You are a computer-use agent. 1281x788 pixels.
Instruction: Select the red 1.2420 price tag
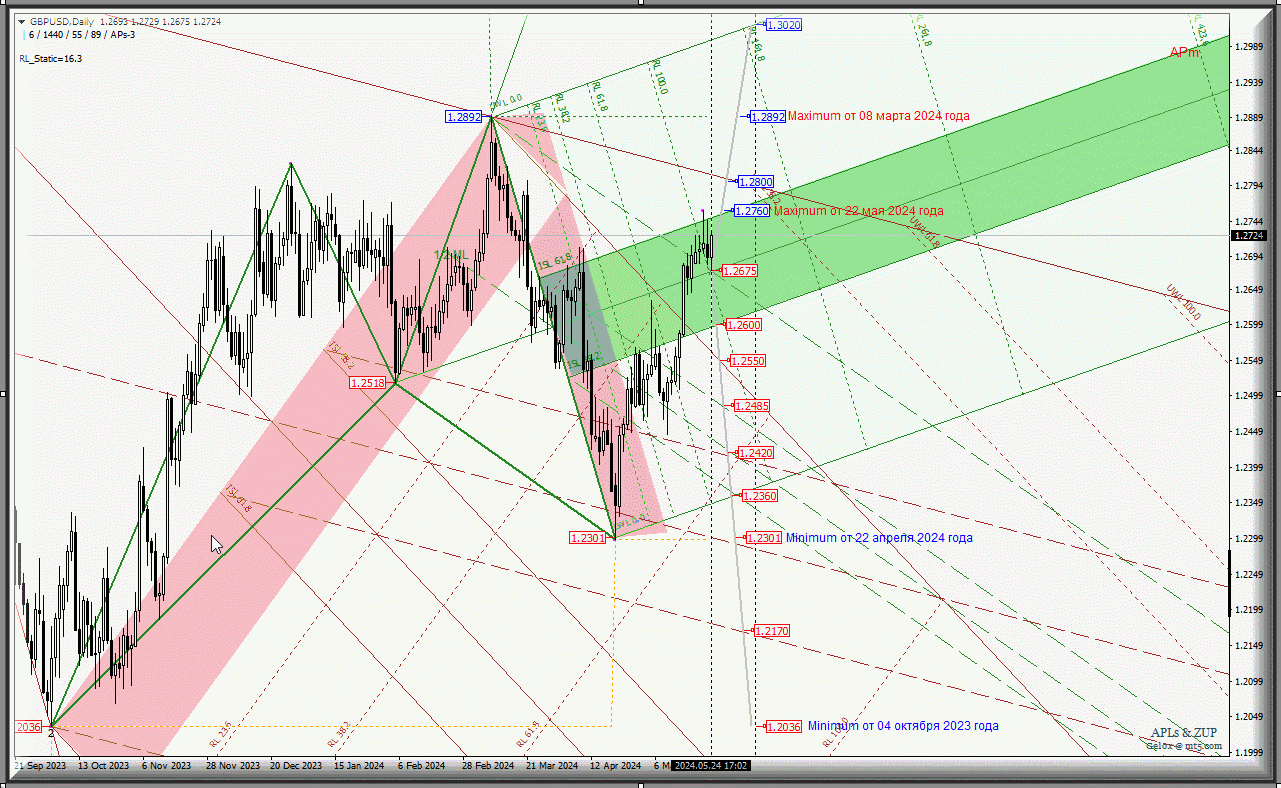point(755,453)
